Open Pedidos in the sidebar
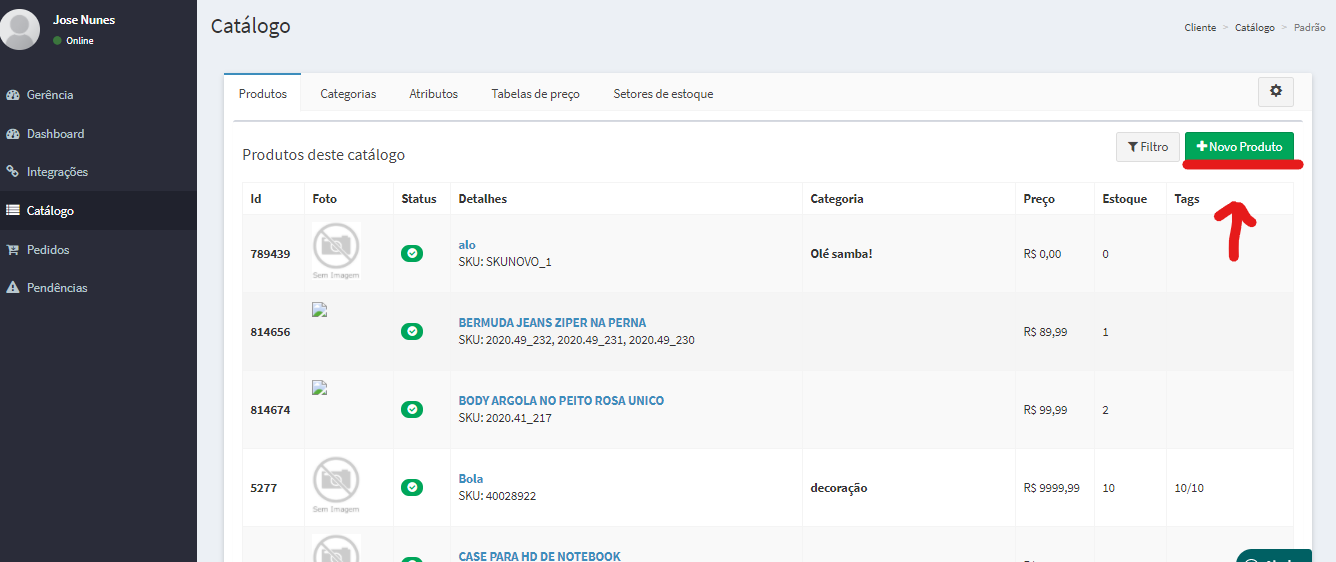The image size is (1336, 562). tap(98, 250)
